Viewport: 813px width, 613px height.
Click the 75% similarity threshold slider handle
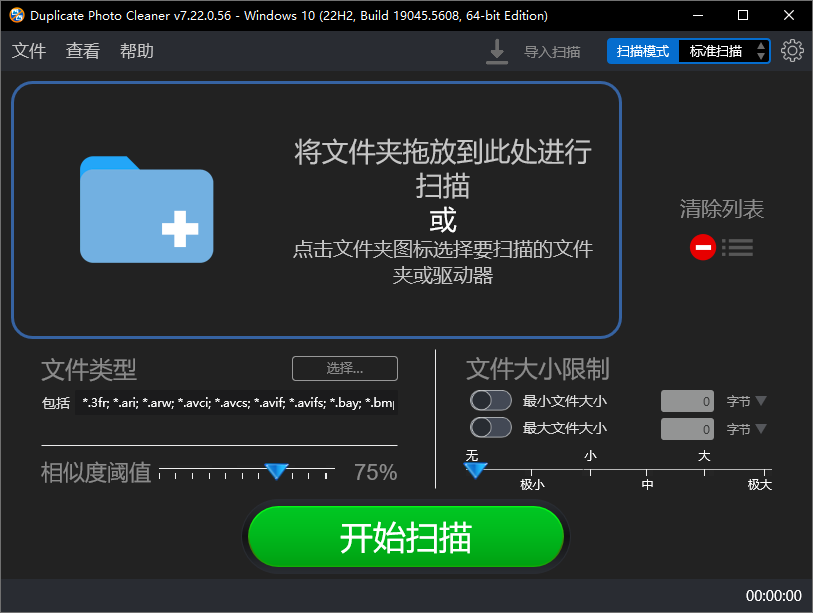[x=276, y=472]
